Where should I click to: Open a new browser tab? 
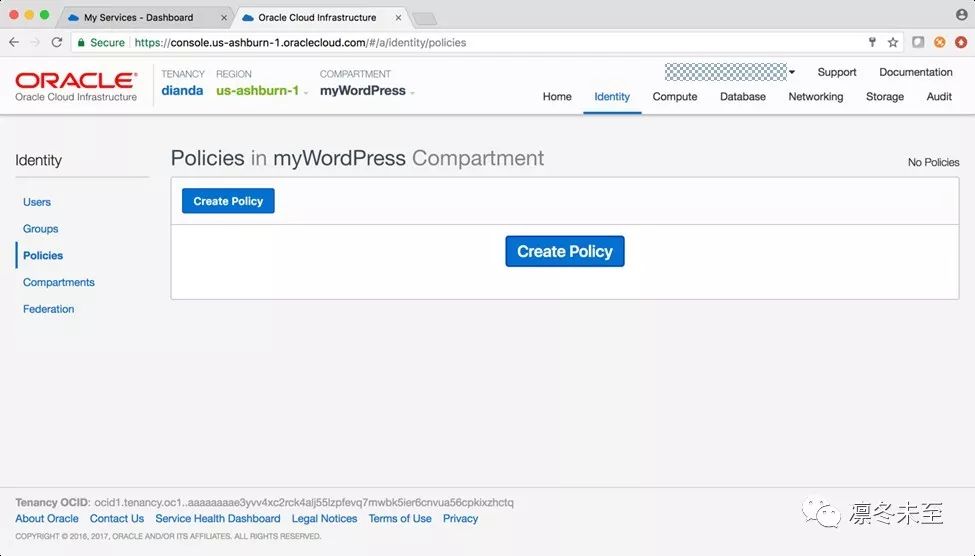pos(425,19)
